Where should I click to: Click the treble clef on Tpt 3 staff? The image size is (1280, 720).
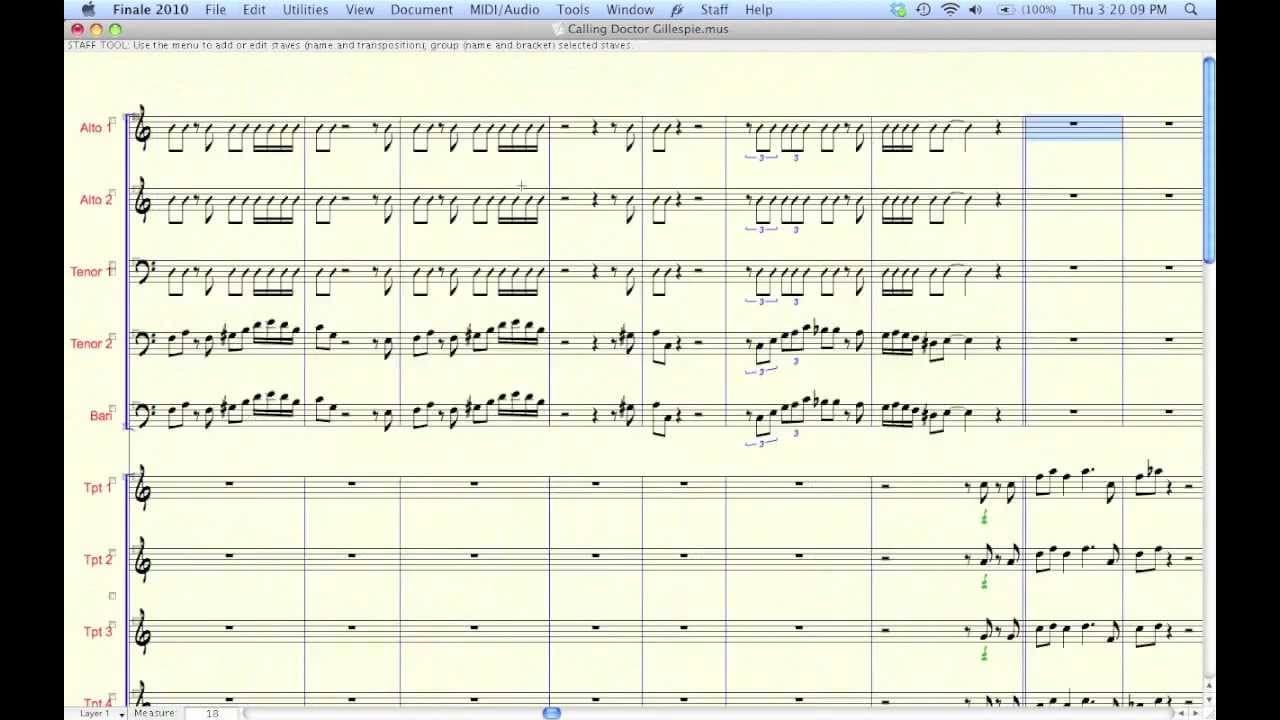point(143,633)
